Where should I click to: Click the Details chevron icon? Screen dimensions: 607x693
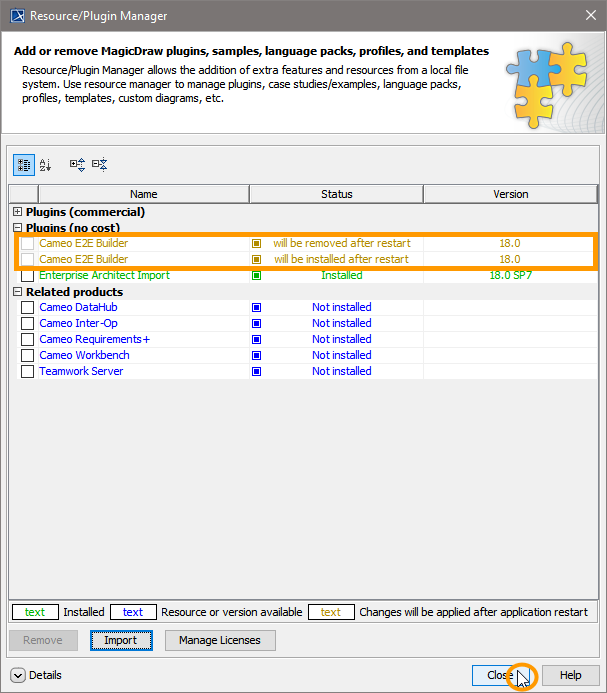pyautogui.click(x=18, y=675)
